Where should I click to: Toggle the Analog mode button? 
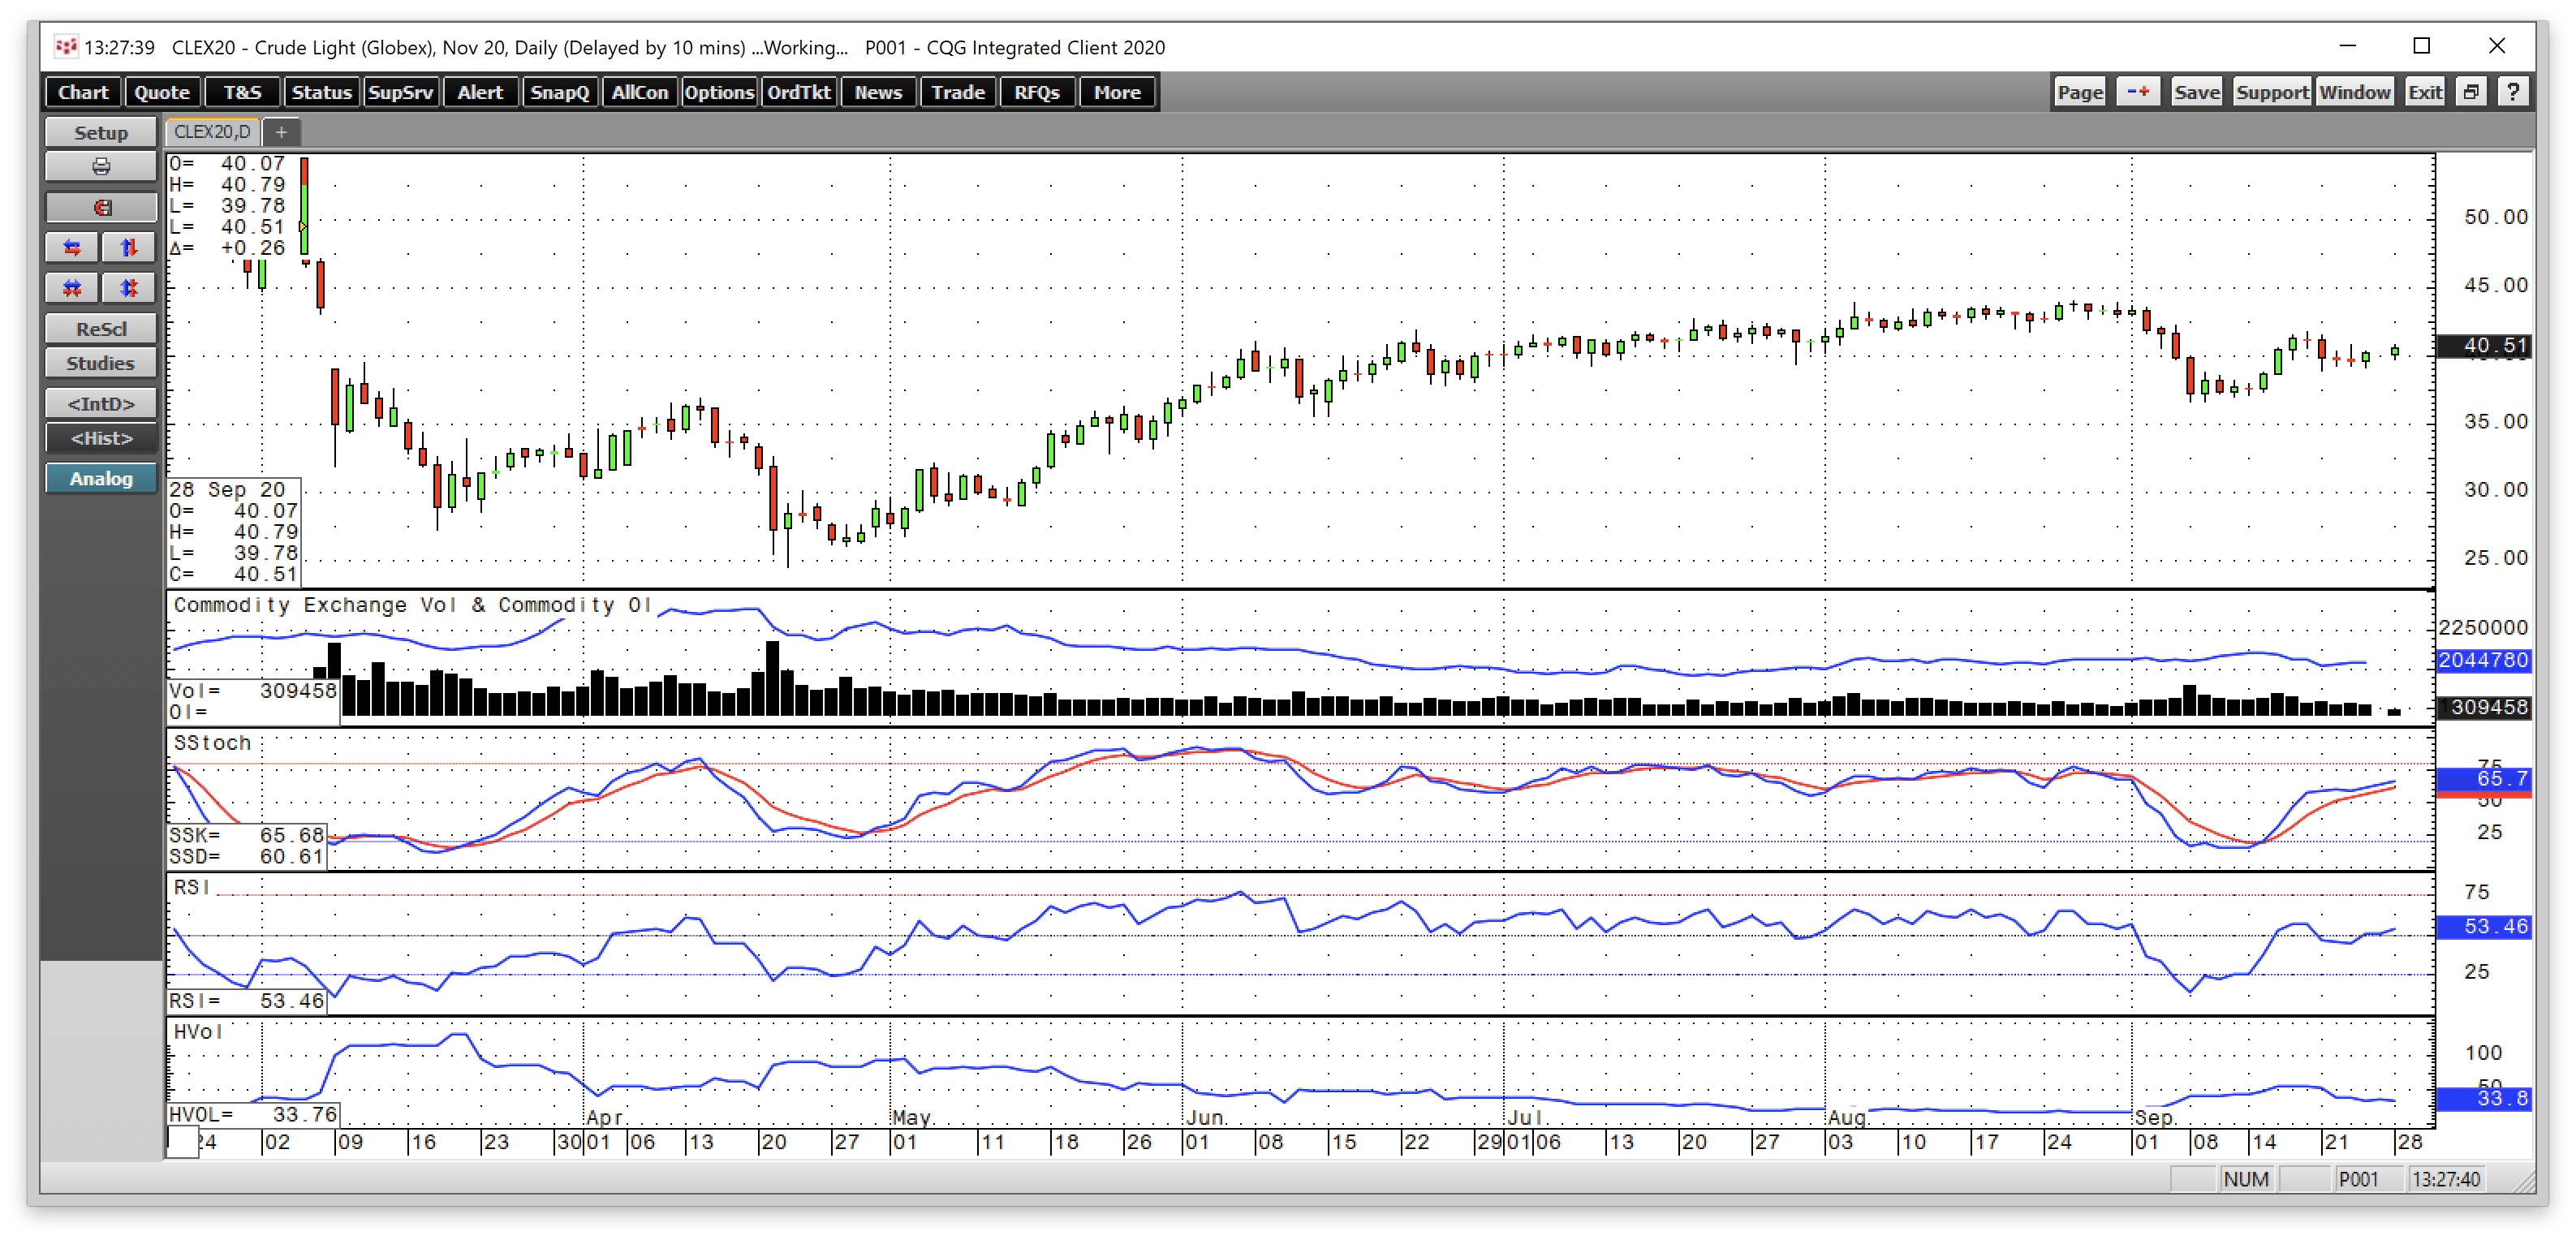[x=101, y=479]
